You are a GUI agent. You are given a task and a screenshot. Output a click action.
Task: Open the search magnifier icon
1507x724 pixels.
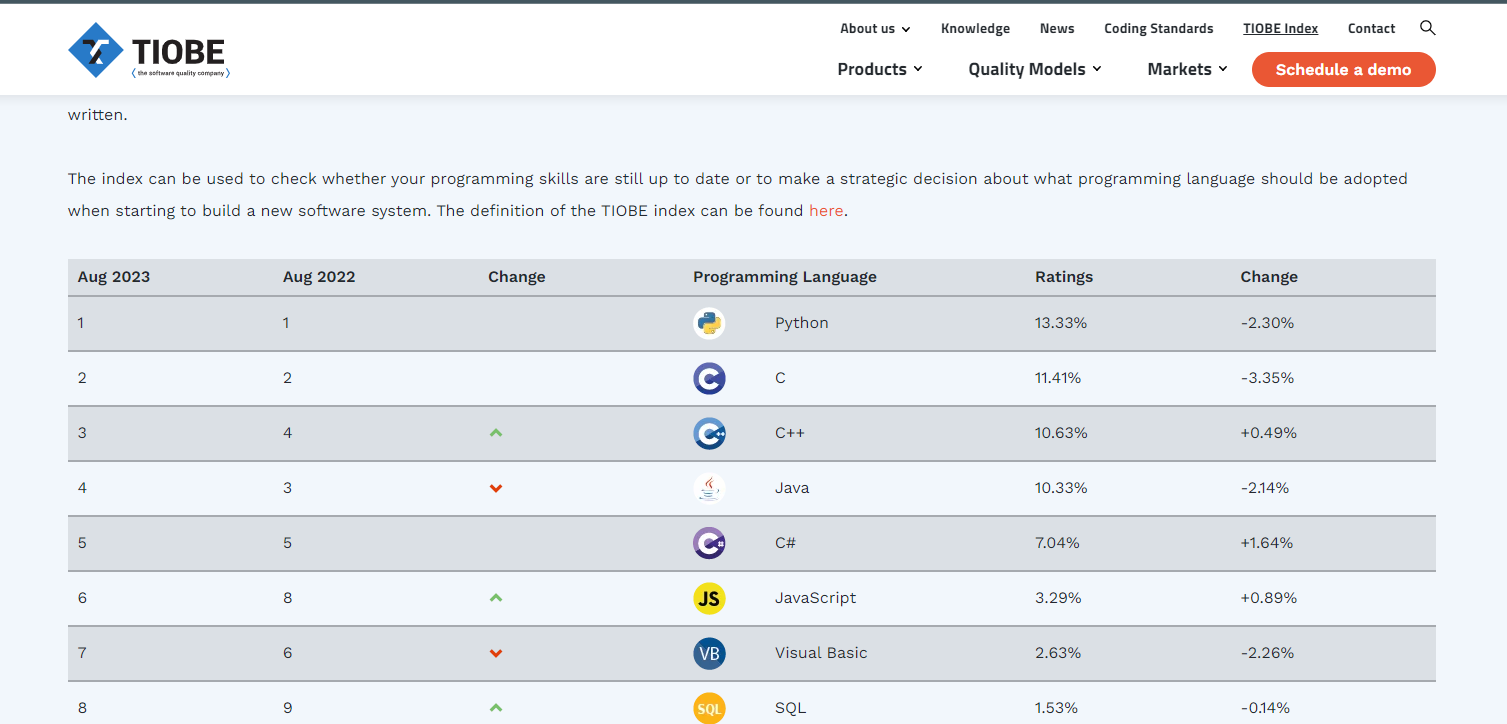point(1428,28)
